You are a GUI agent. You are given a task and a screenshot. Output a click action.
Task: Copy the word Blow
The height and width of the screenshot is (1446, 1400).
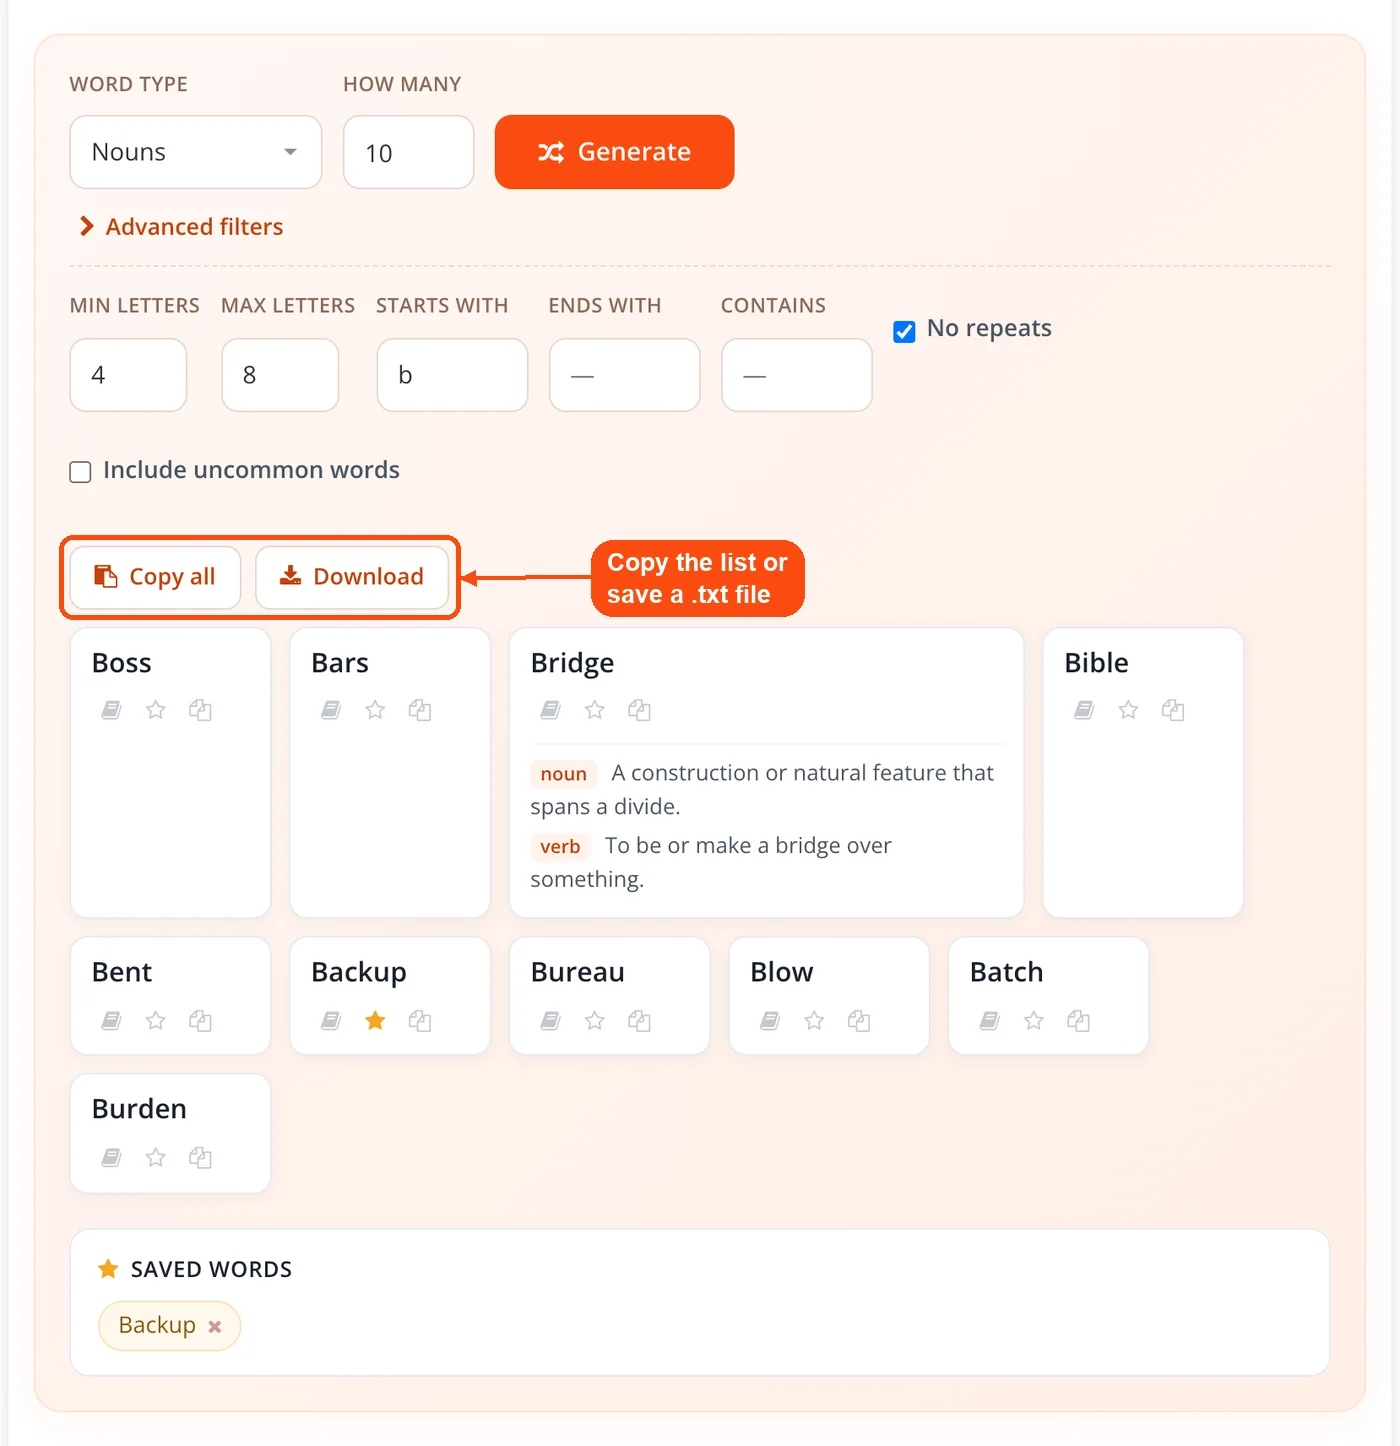point(859,1020)
